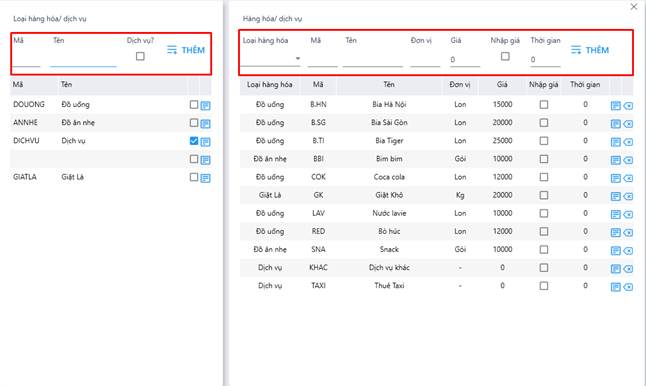The height and width of the screenshot is (386, 646).
Task: Click the Đơn vị column header
Action: click(x=460, y=84)
